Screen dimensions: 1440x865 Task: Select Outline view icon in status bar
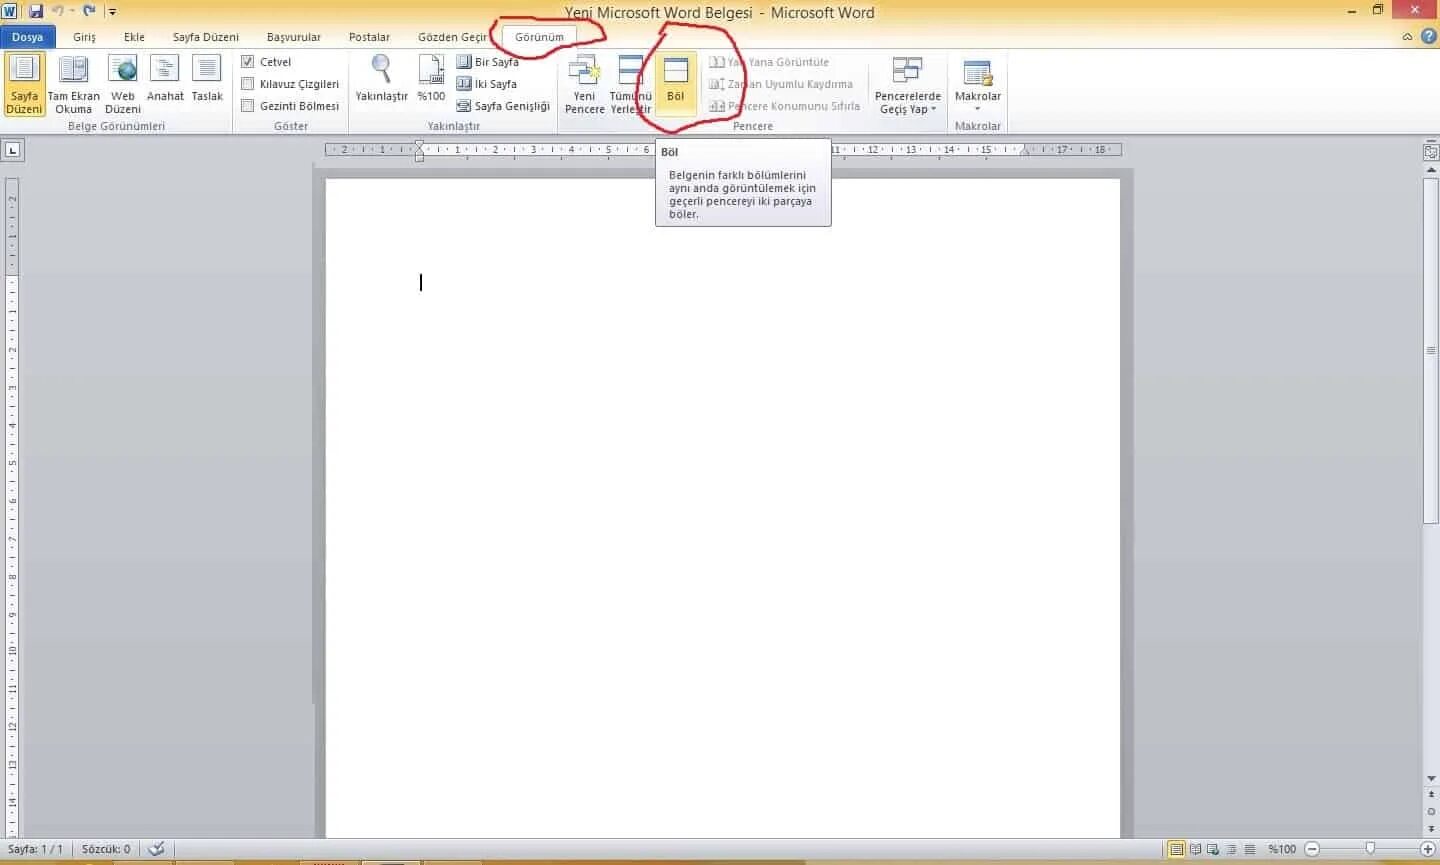coord(1231,849)
